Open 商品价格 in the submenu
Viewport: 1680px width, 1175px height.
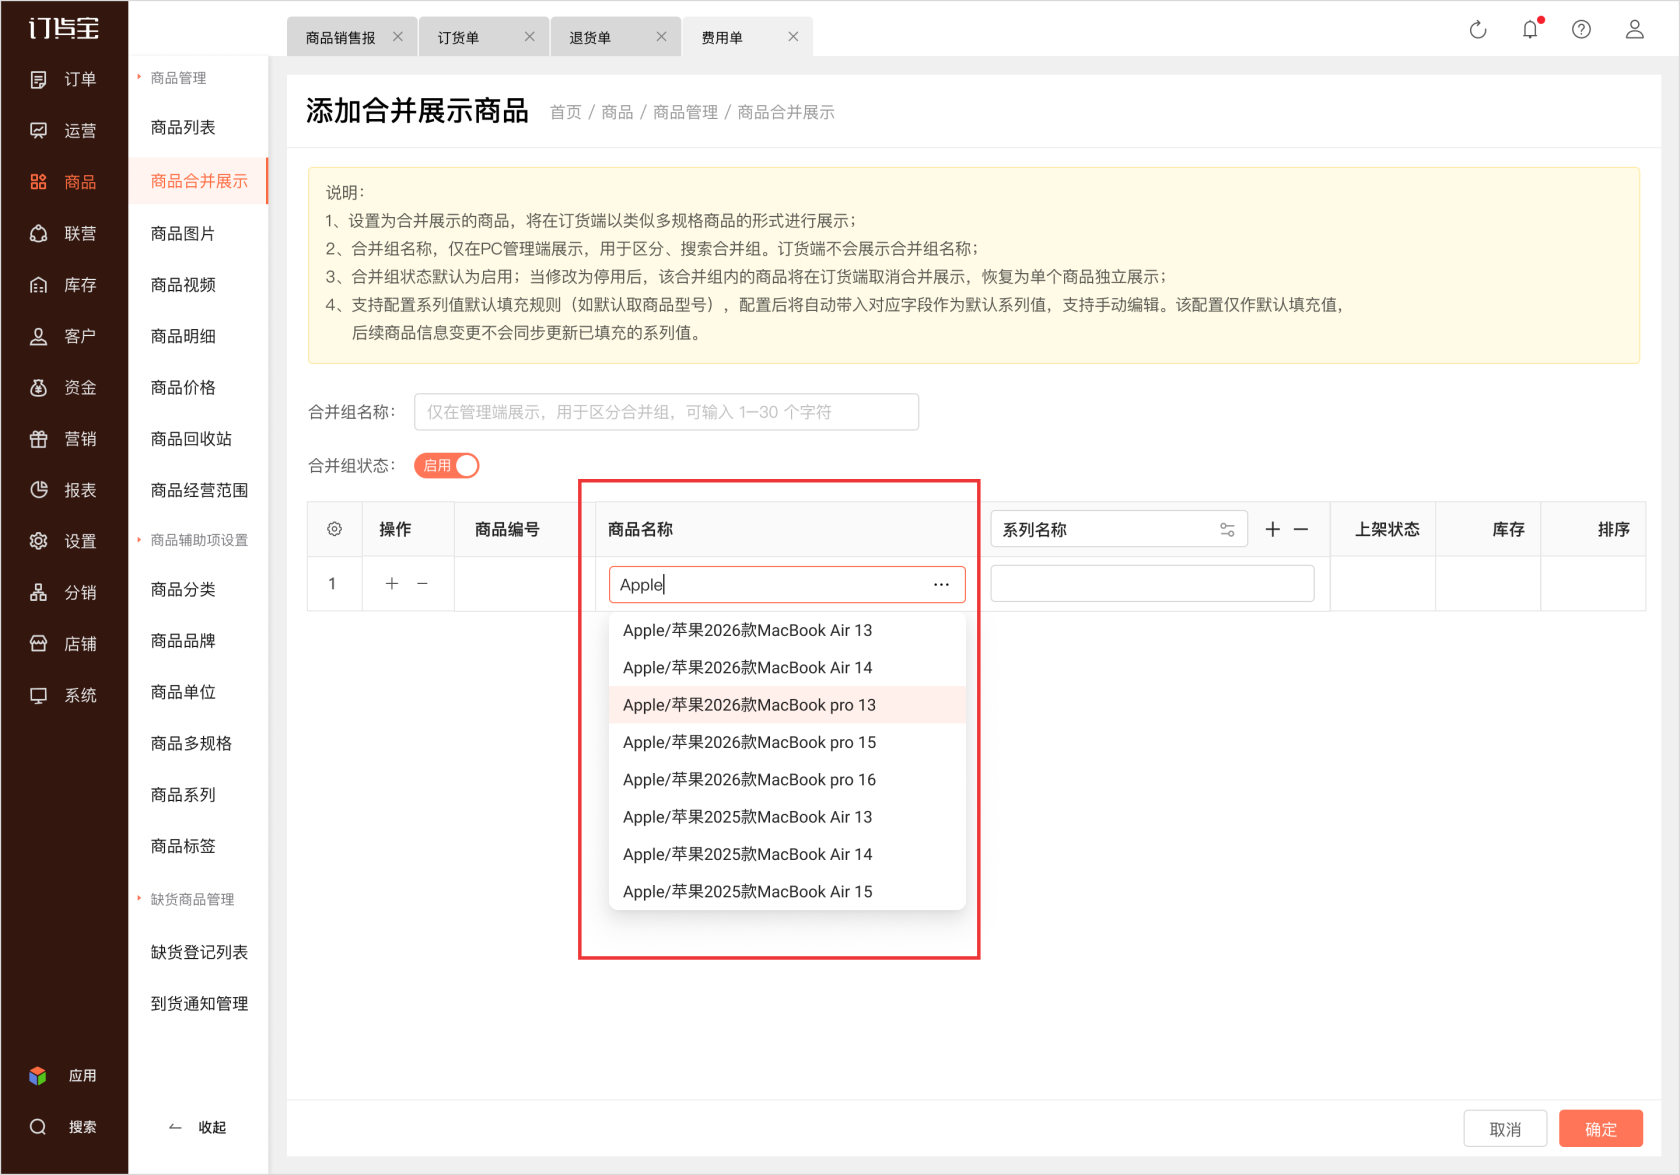click(x=184, y=387)
